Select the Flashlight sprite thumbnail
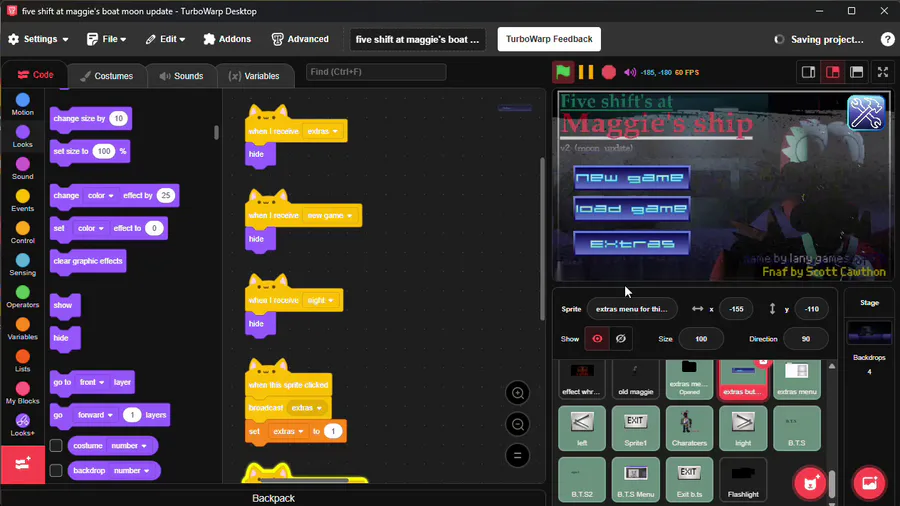Viewport: 900px width, 506px height. (743, 480)
